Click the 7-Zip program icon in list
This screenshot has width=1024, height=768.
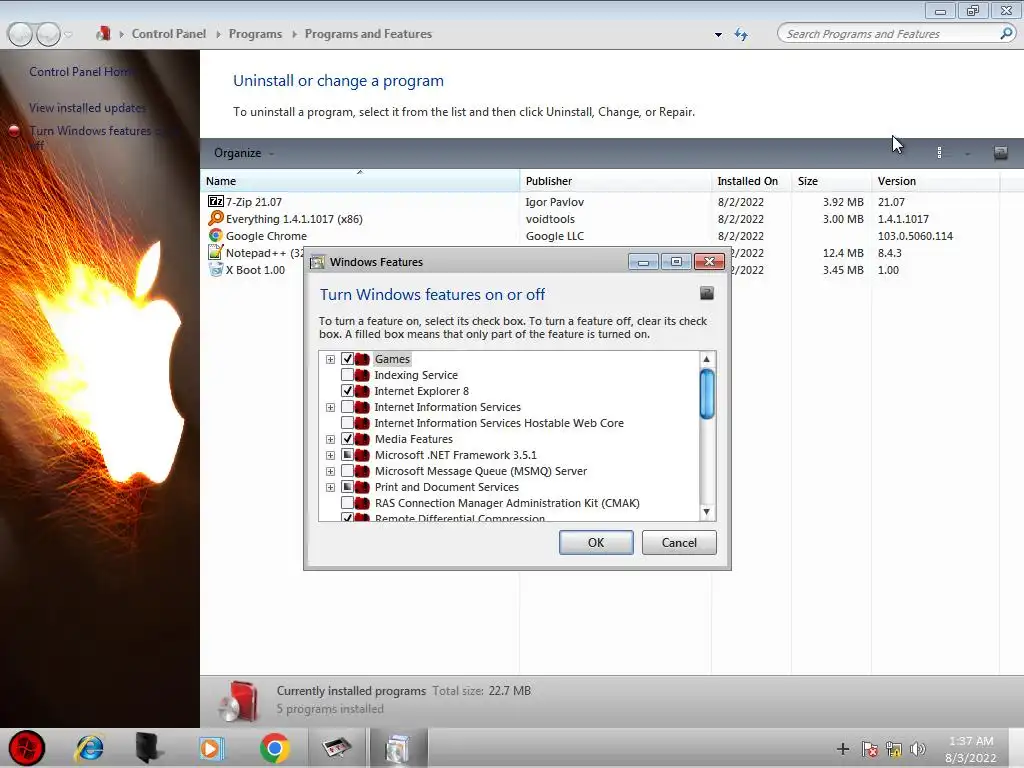tap(216, 202)
